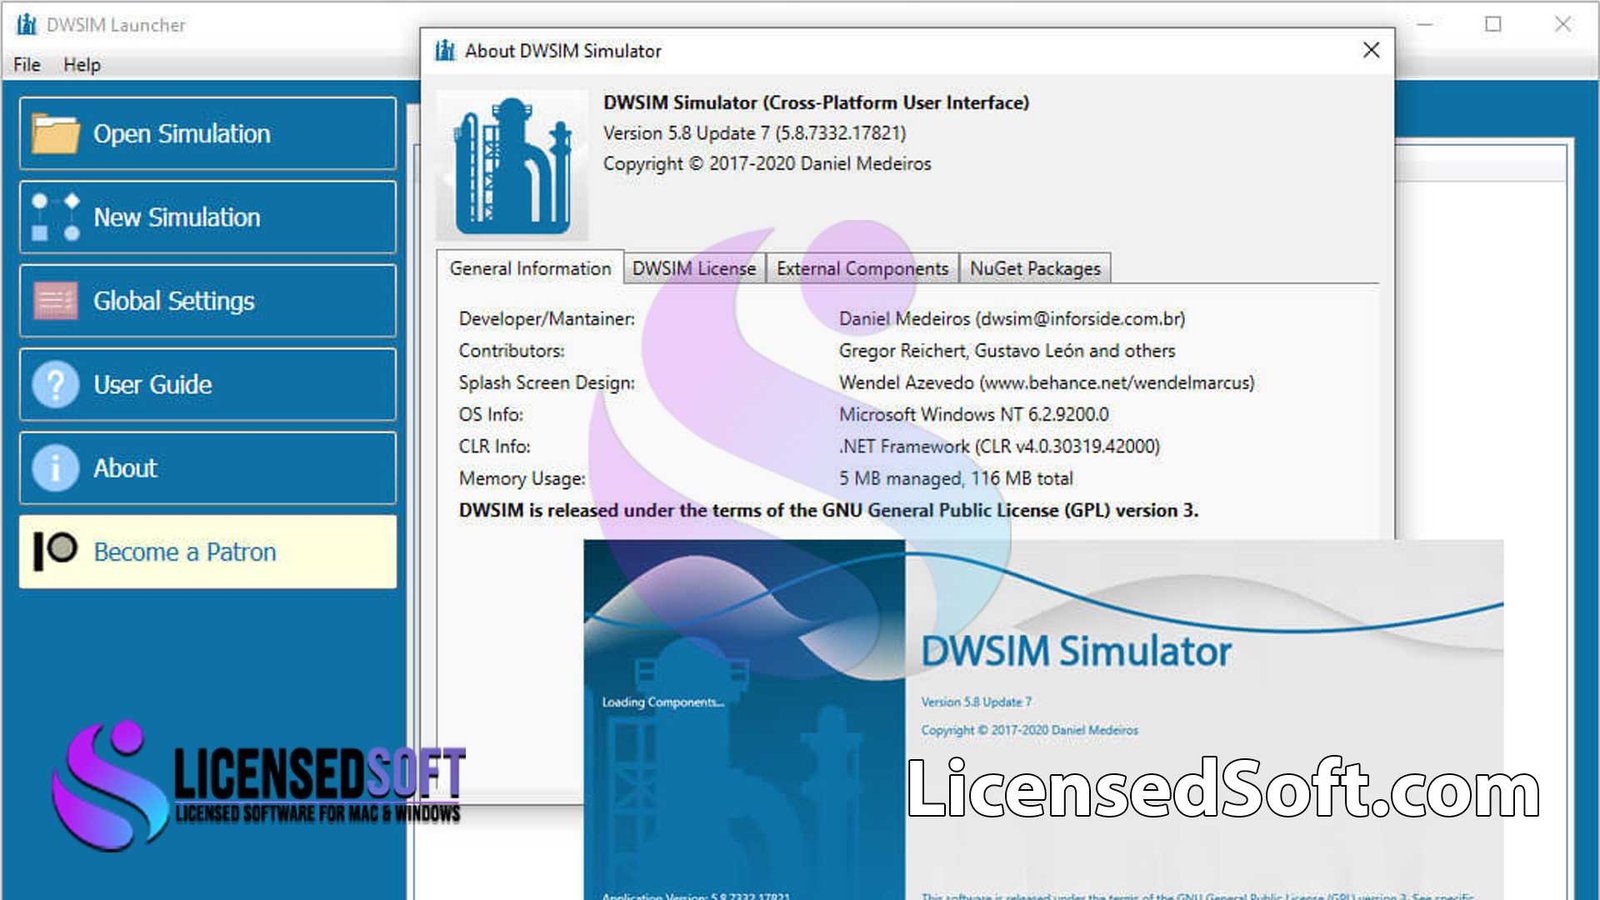Click the New Simulation flowsheet icon
This screenshot has height=900, width=1600.
[x=55, y=217]
